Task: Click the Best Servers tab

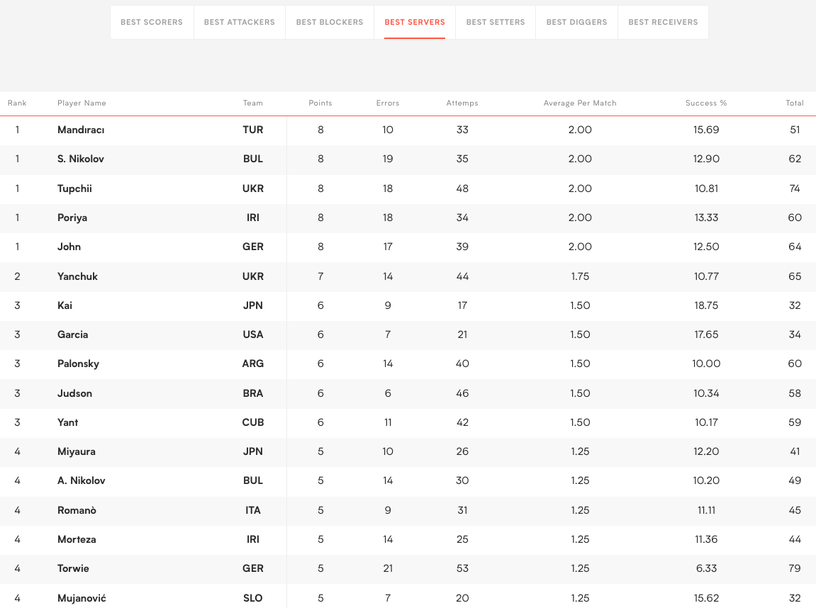Action: 415,22
